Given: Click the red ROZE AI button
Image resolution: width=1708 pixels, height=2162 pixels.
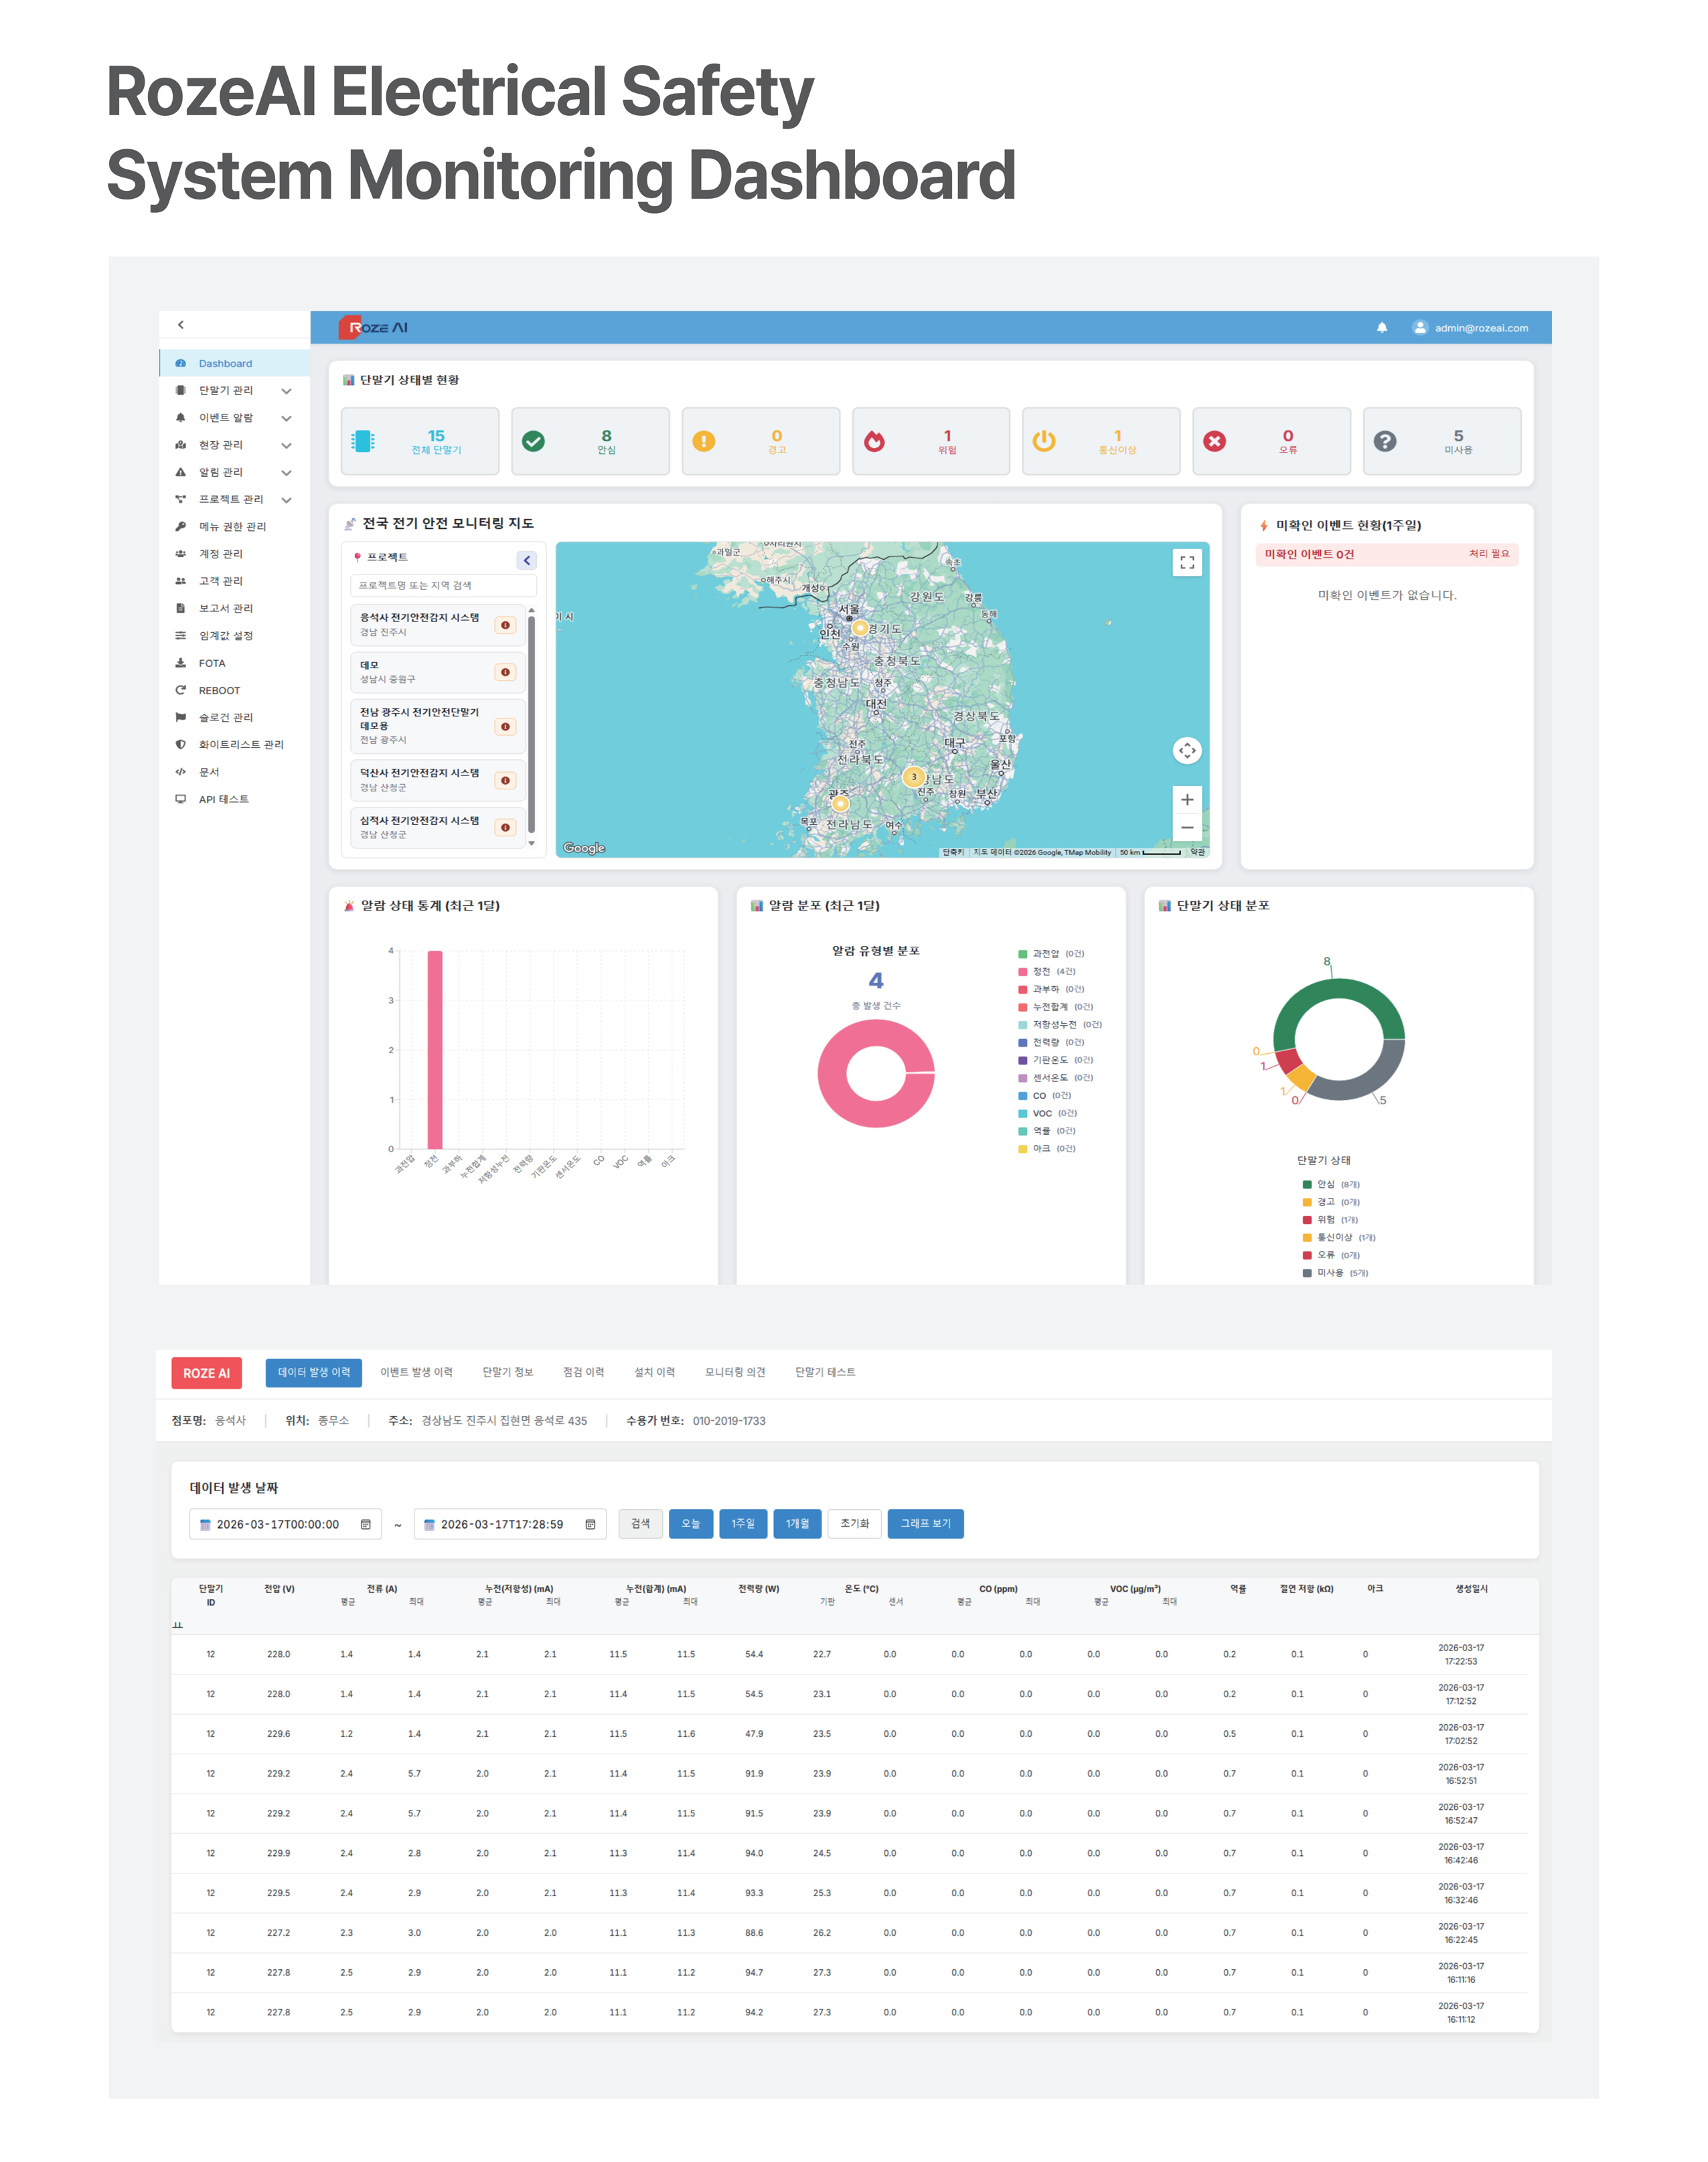Looking at the screenshot, I should [206, 1373].
